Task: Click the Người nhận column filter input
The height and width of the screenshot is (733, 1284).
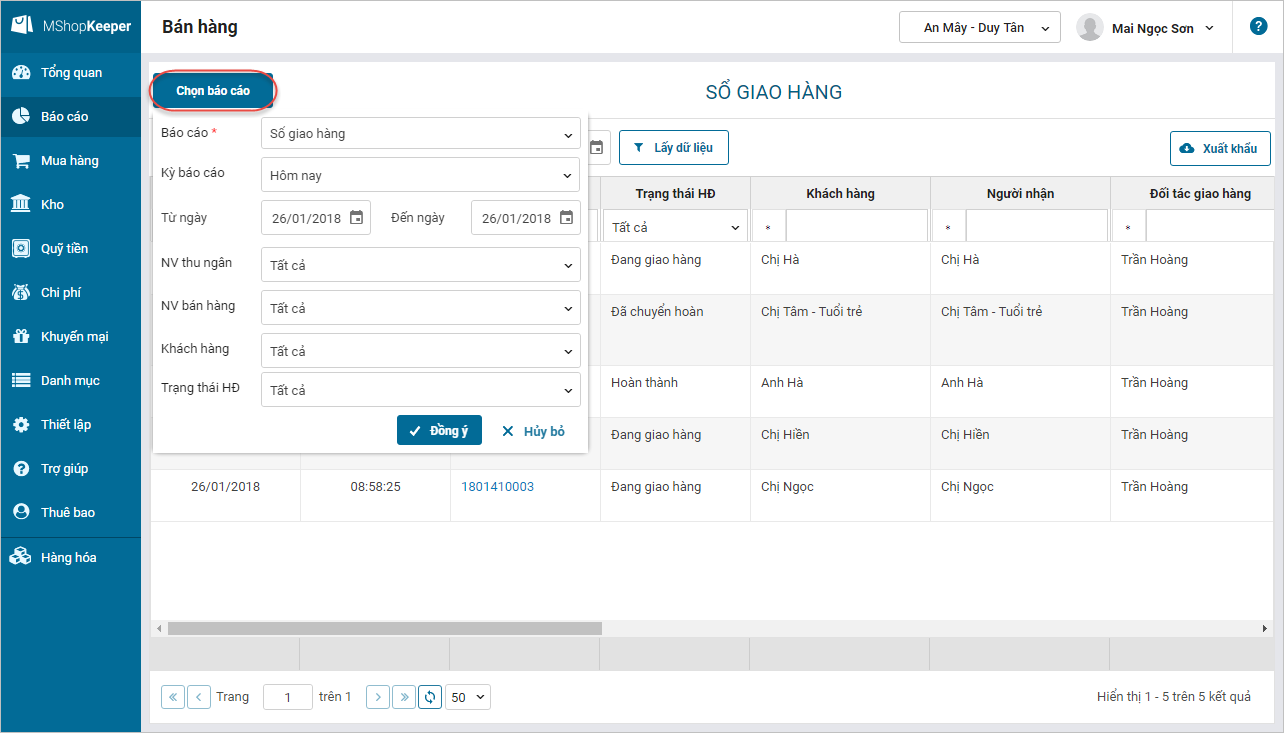Action: coord(1037,227)
